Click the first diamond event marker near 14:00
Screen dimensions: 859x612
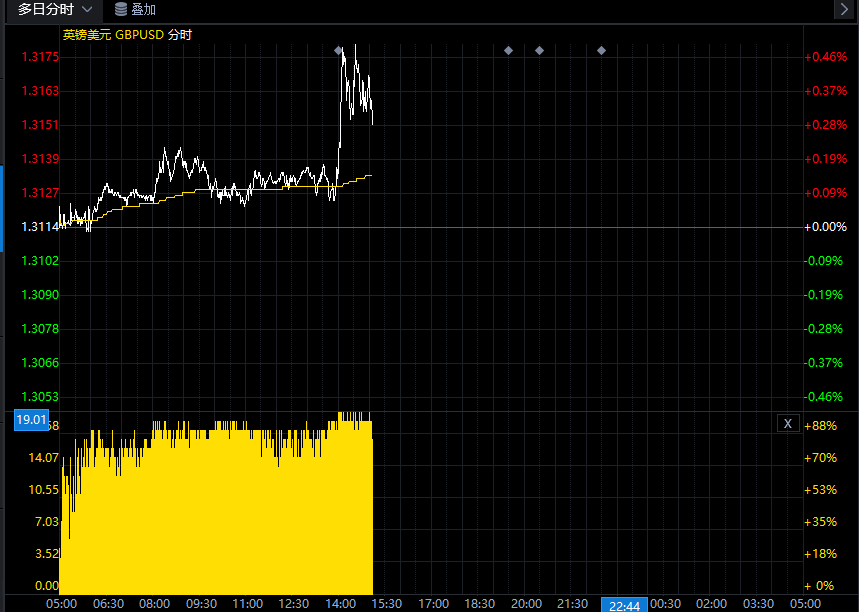(x=339, y=50)
